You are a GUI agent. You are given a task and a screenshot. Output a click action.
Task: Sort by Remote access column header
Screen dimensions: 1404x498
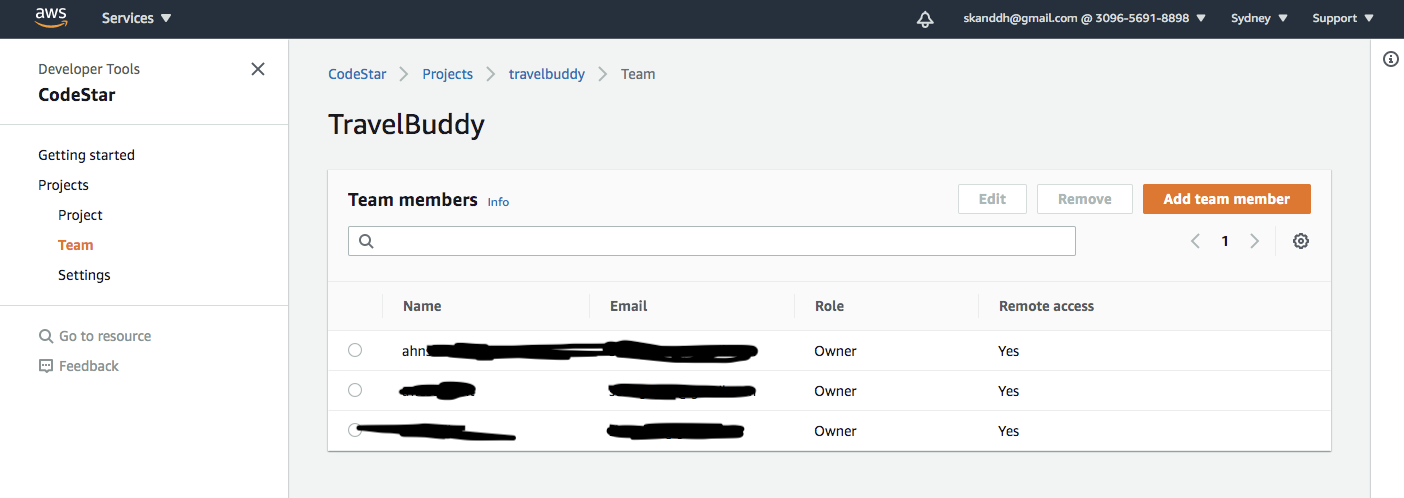point(1046,306)
